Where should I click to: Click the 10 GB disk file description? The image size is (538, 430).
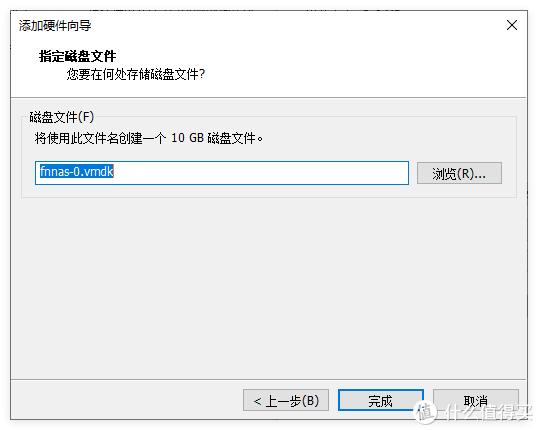pyautogui.click(x=149, y=138)
